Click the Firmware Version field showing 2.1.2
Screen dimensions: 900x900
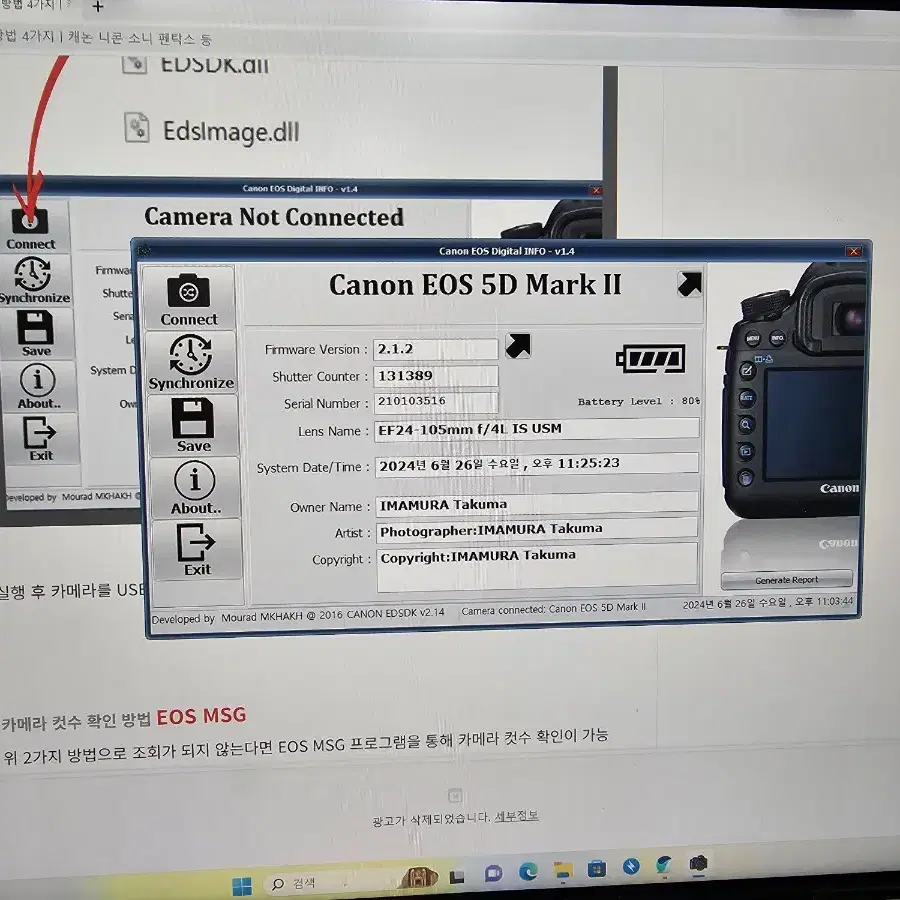[x=436, y=349]
